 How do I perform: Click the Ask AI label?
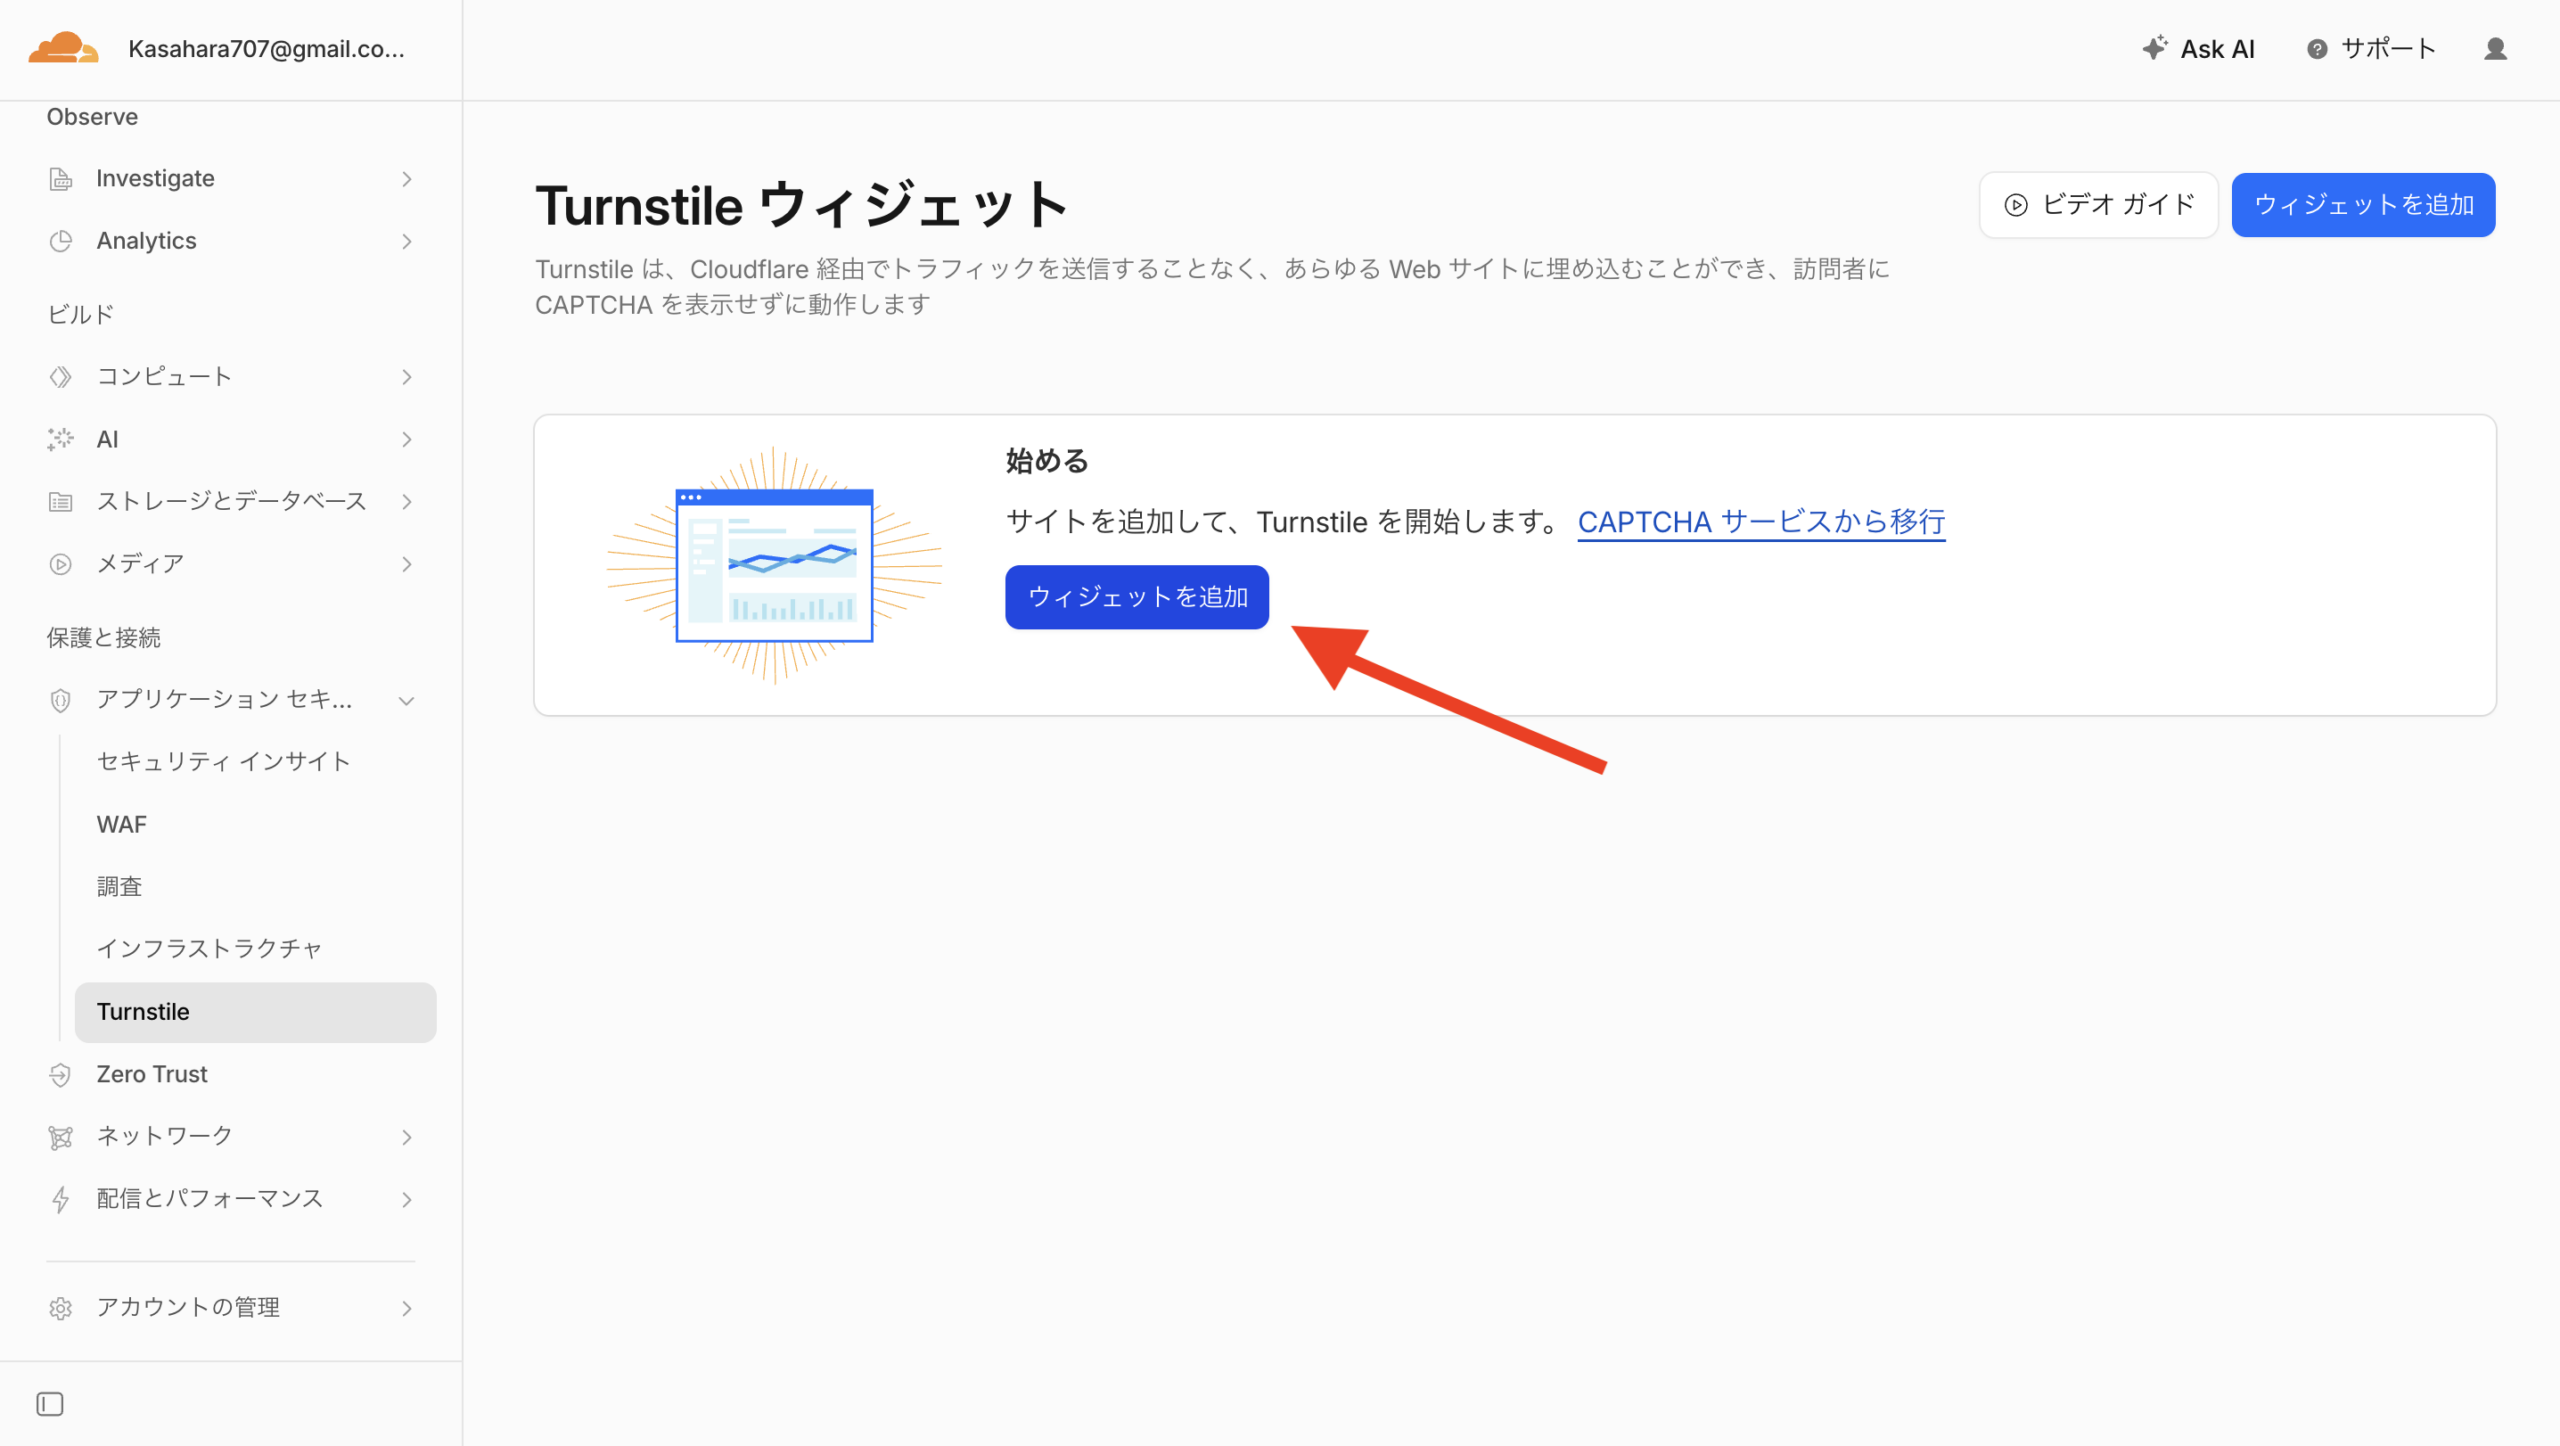2217,49
